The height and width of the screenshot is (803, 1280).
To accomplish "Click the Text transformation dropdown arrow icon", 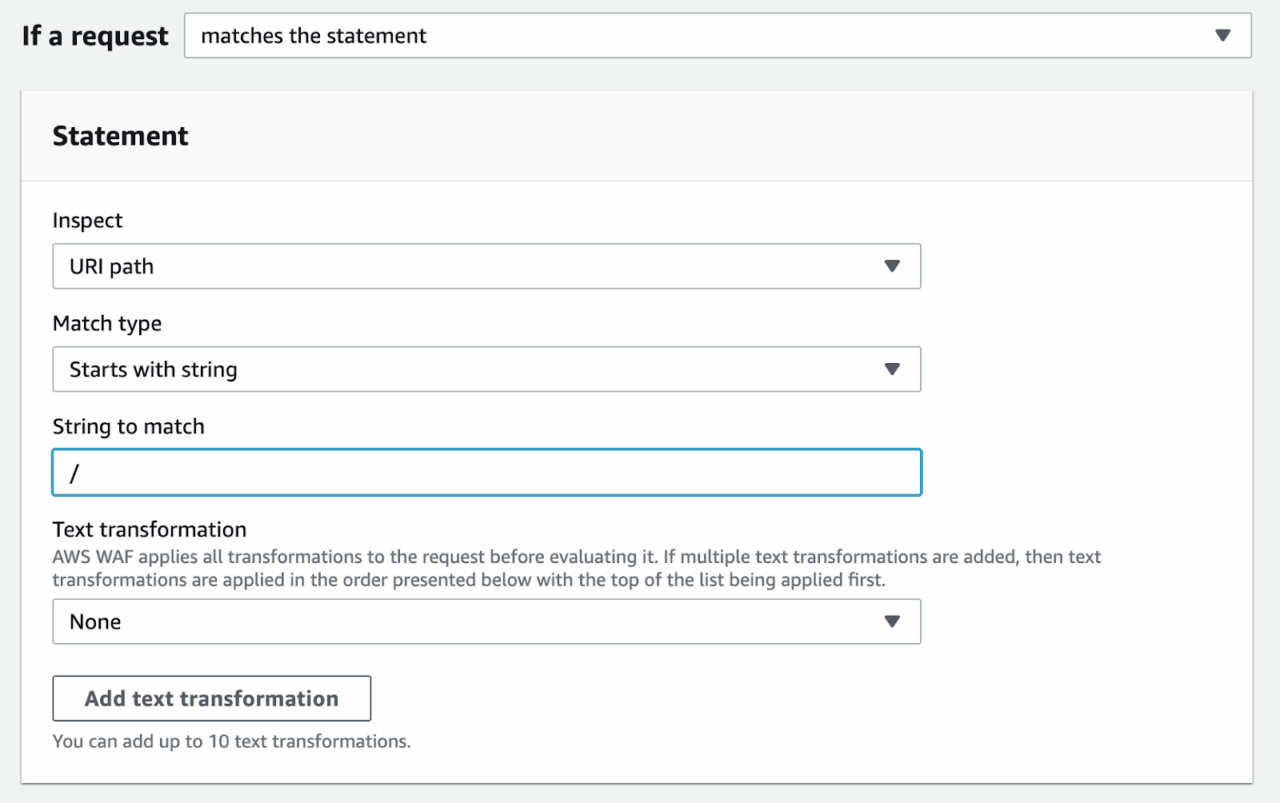I will pyautogui.click(x=893, y=621).
